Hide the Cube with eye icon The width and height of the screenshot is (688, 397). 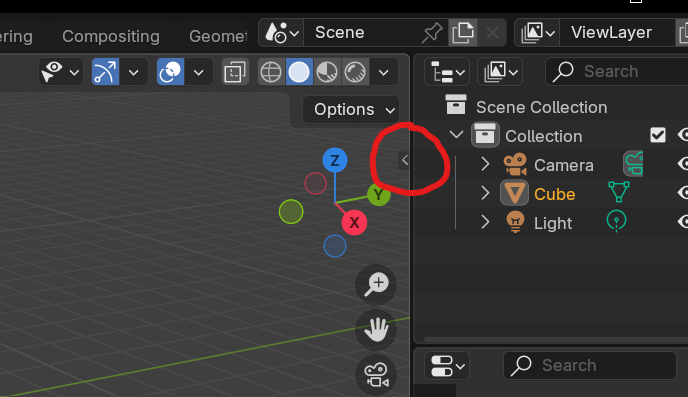tap(683, 193)
